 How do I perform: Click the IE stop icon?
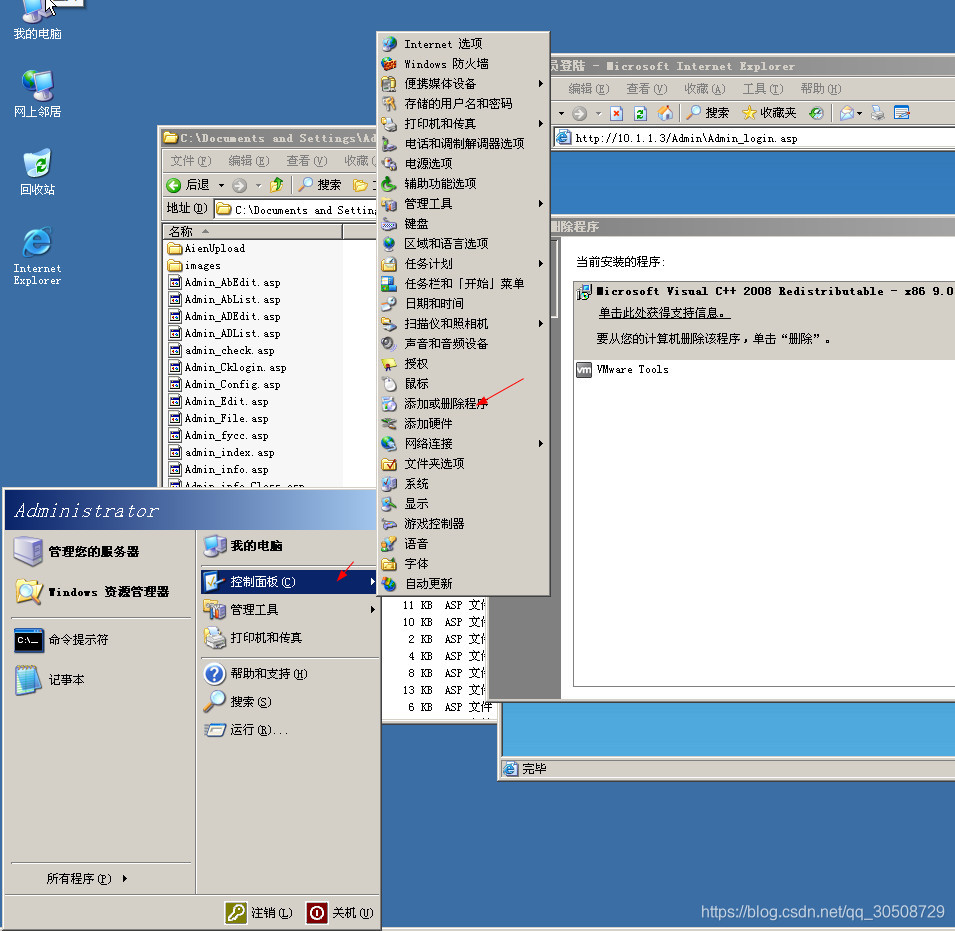(616, 113)
